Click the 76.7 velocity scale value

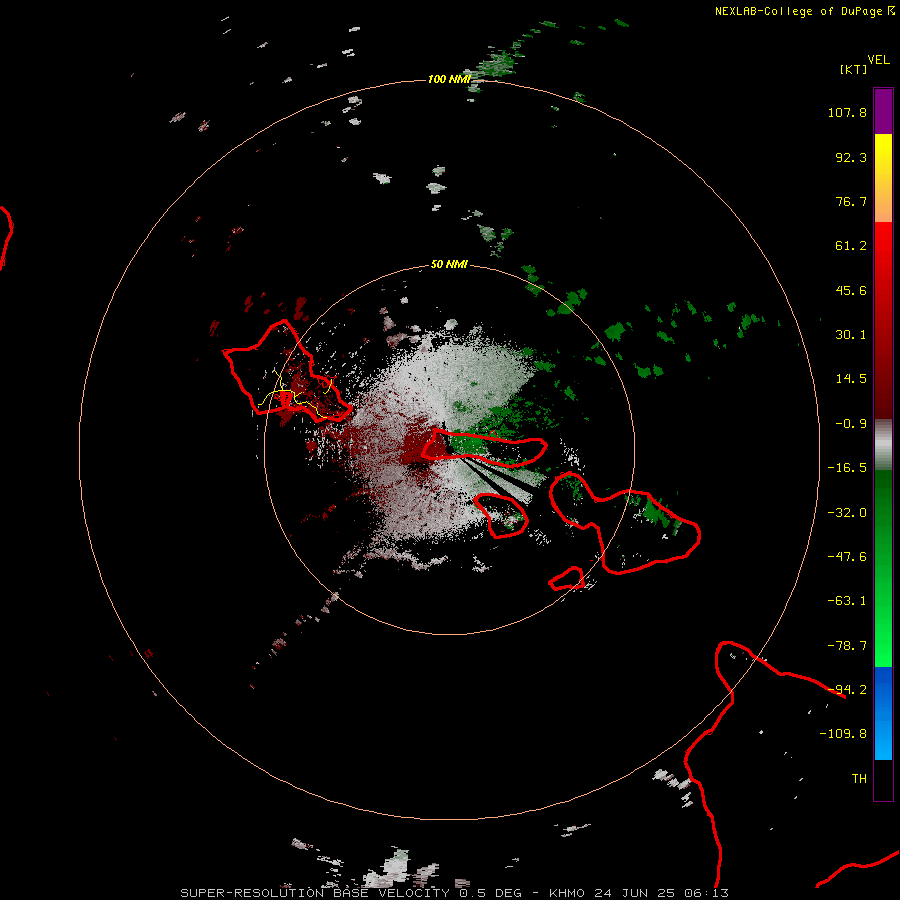[x=851, y=201]
